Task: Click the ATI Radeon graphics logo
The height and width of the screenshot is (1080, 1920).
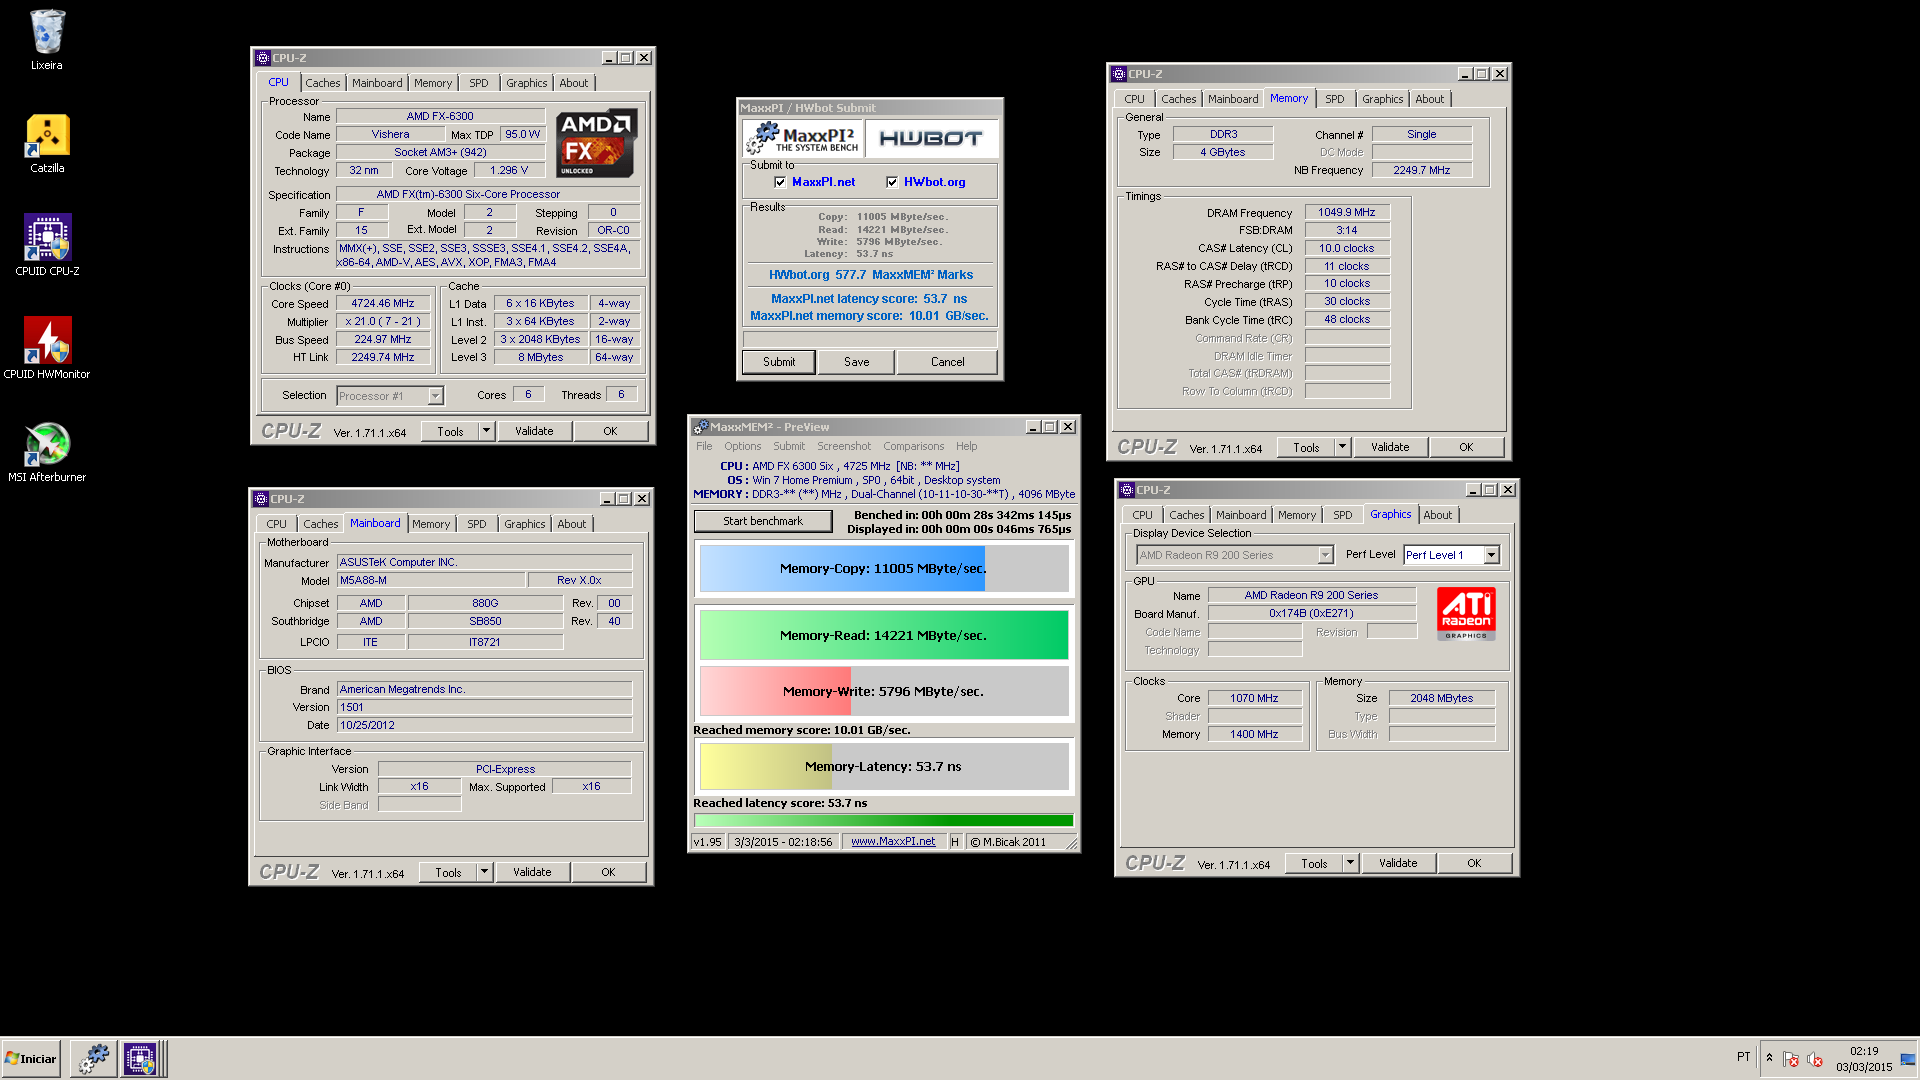Action: 1466,613
